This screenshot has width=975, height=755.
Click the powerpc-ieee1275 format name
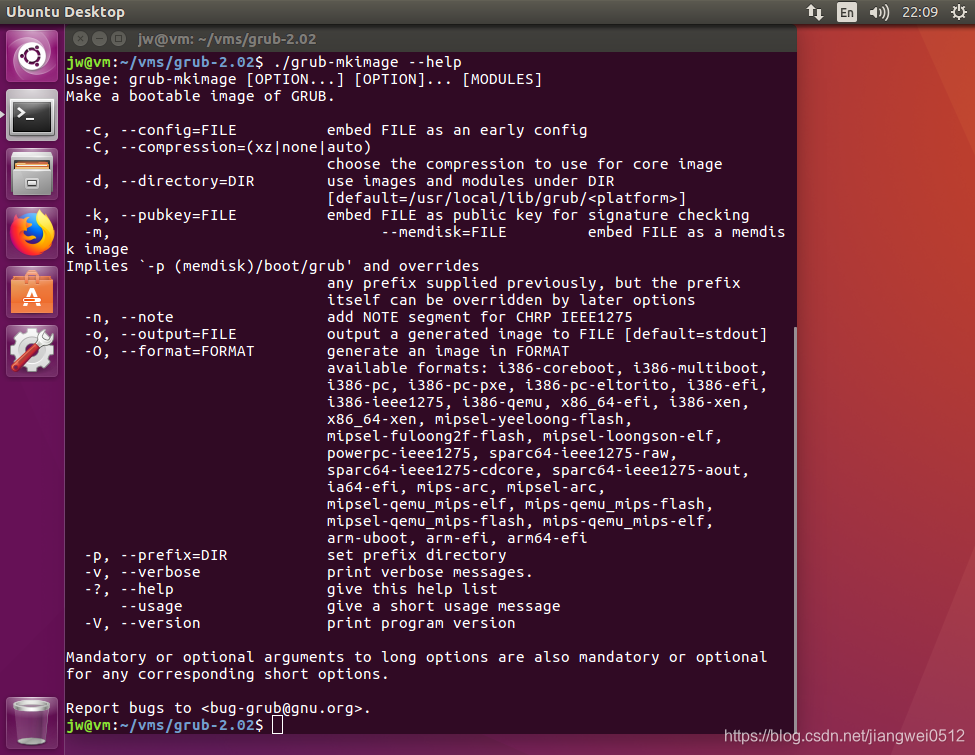pyautogui.click(x=399, y=453)
